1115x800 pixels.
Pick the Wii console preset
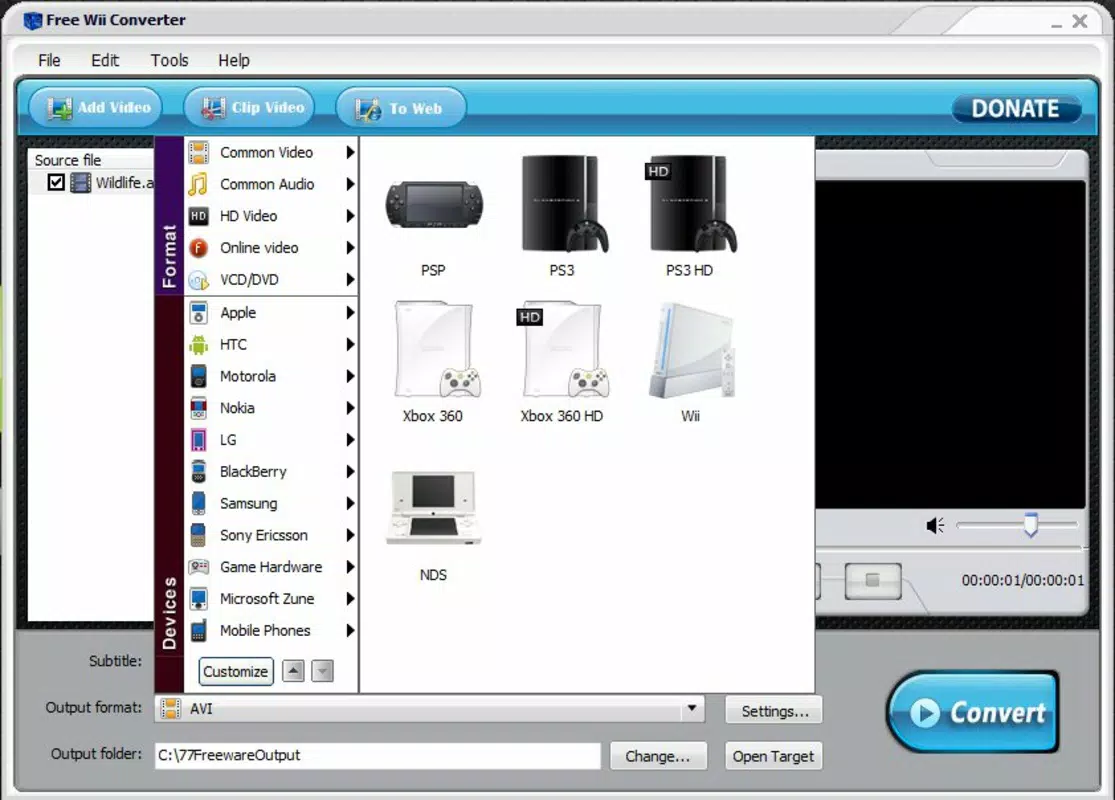coord(691,351)
